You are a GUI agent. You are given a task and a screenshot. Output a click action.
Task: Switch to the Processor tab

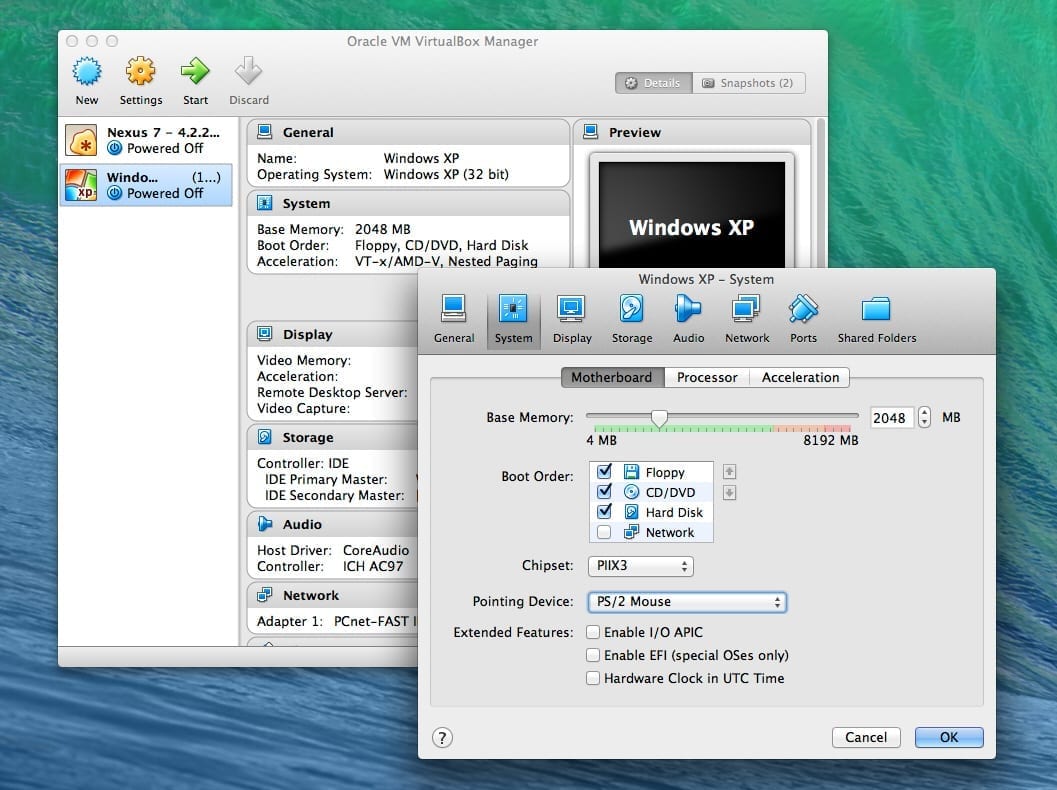click(707, 377)
